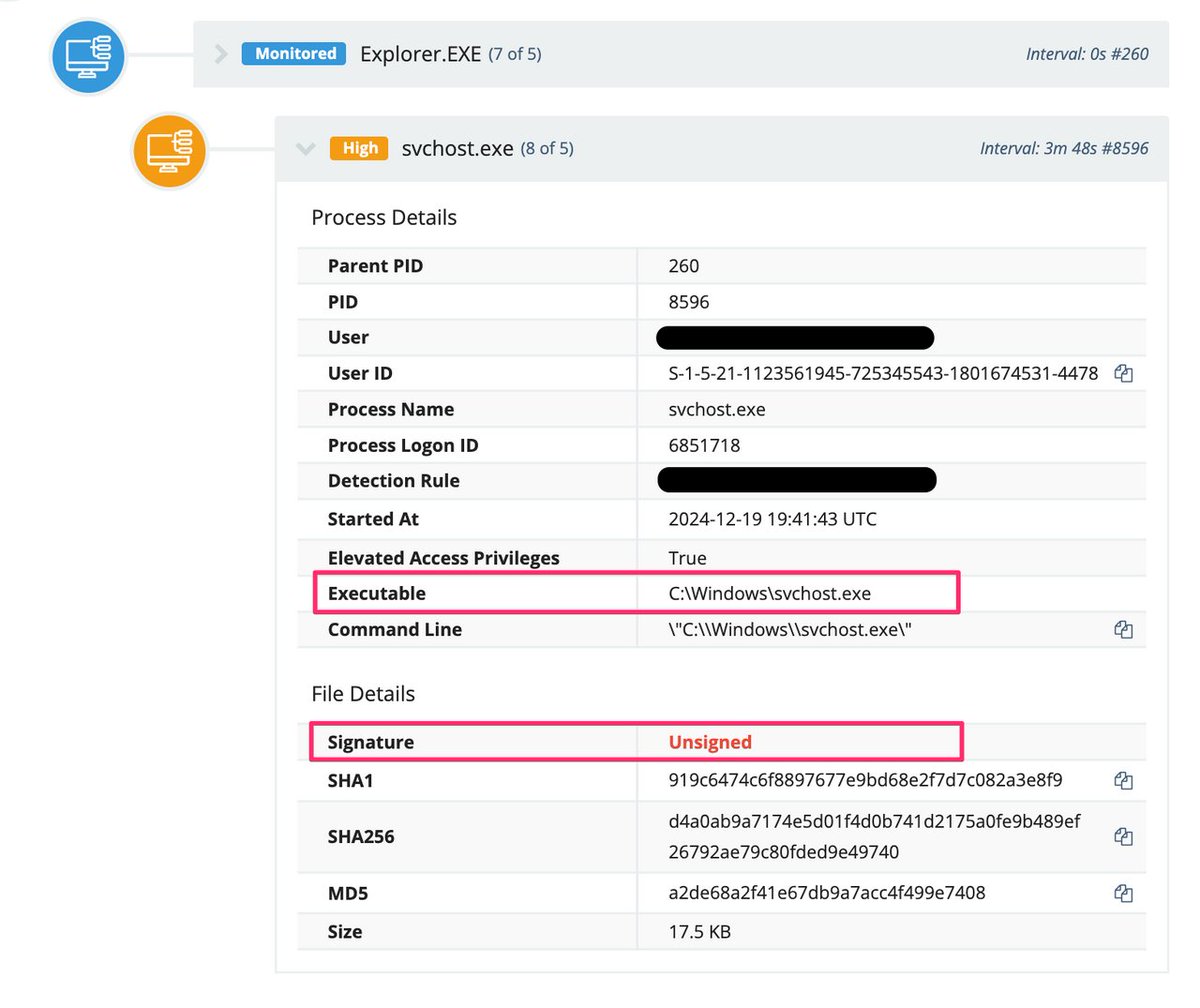
Task: Select the Process Name value svchost.exe
Action: 717,410
